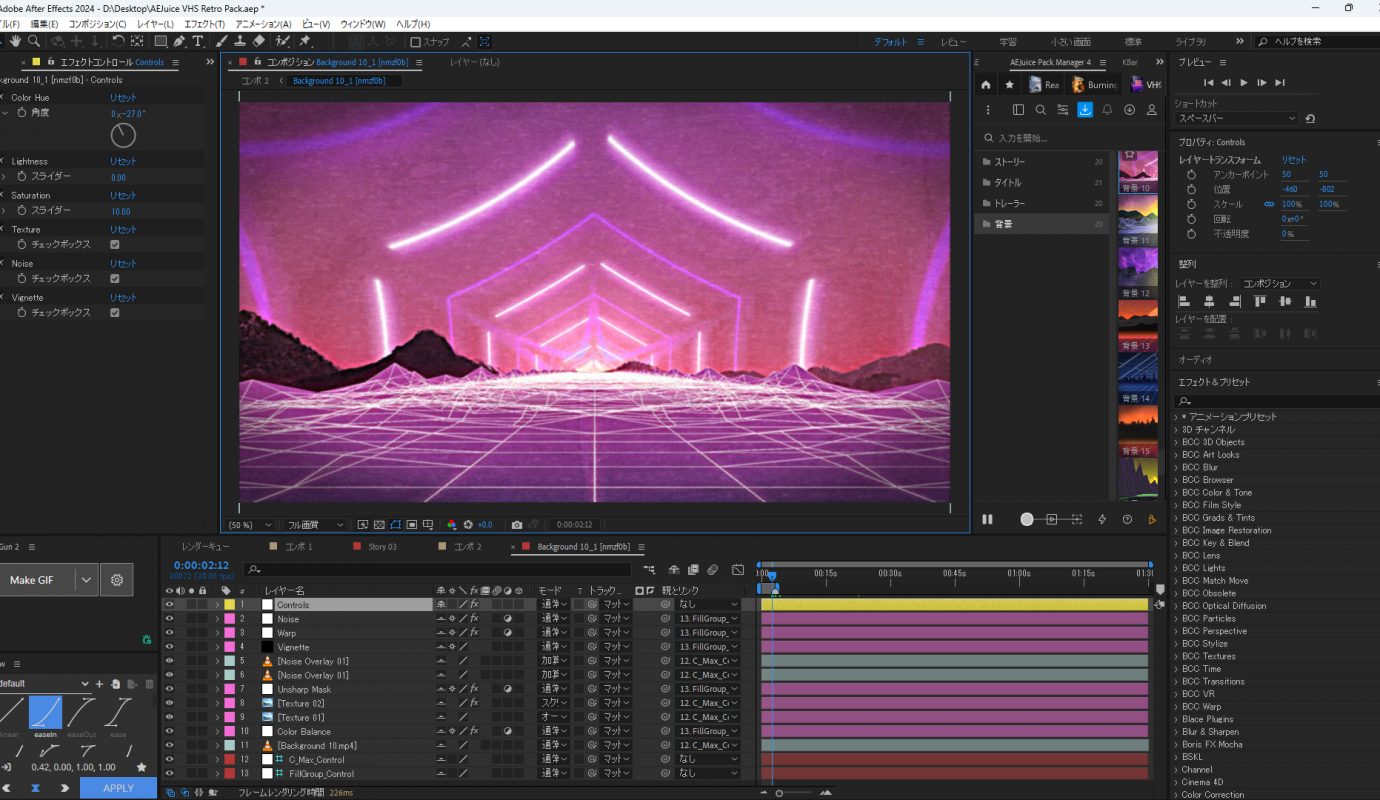Image resolution: width=1380 pixels, height=800 pixels.
Task: Open AEJuice home icon tab
Action: (986, 85)
